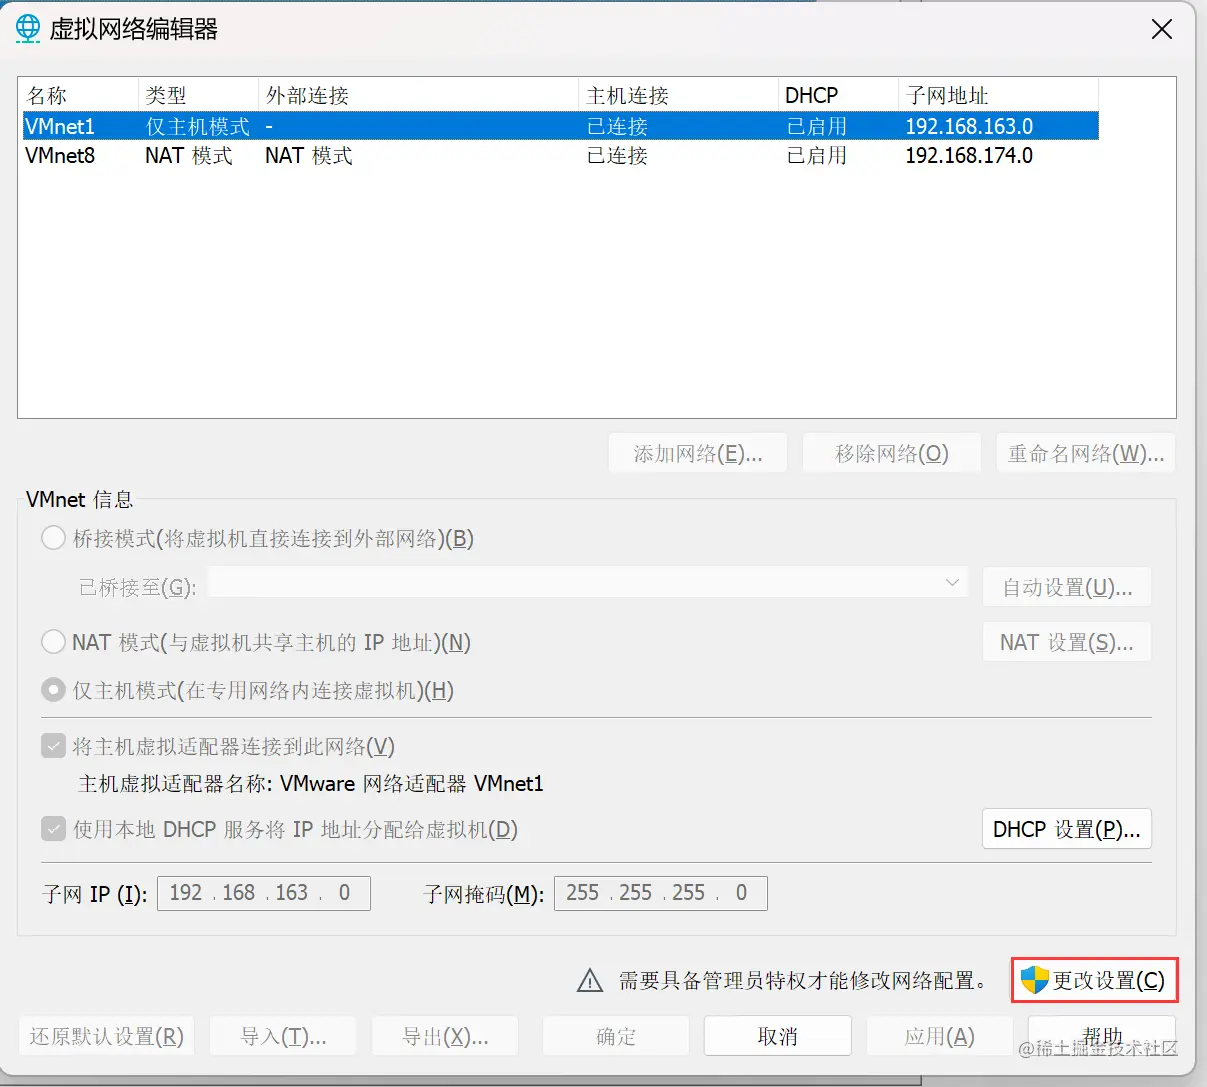Viewport: 1207px width, 1087px height.
Task: Open the 已桥接至 dropdown
Action: [x=587, y=583]
